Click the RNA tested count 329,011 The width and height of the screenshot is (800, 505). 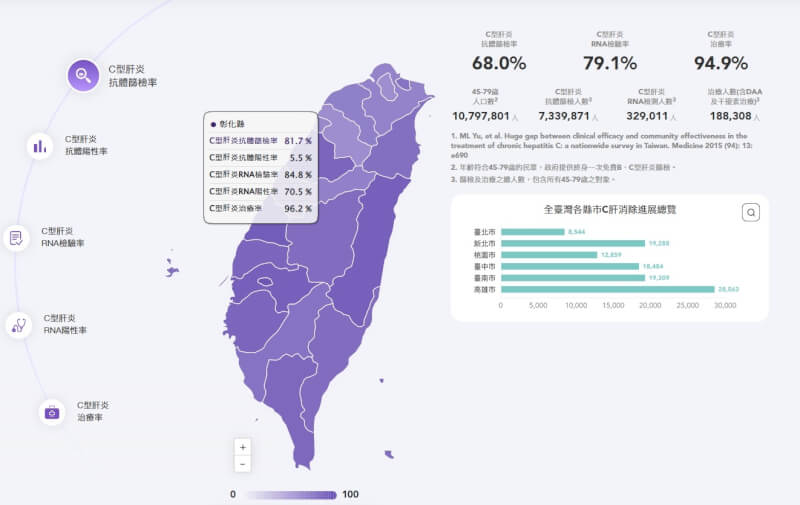pos(647,116)
